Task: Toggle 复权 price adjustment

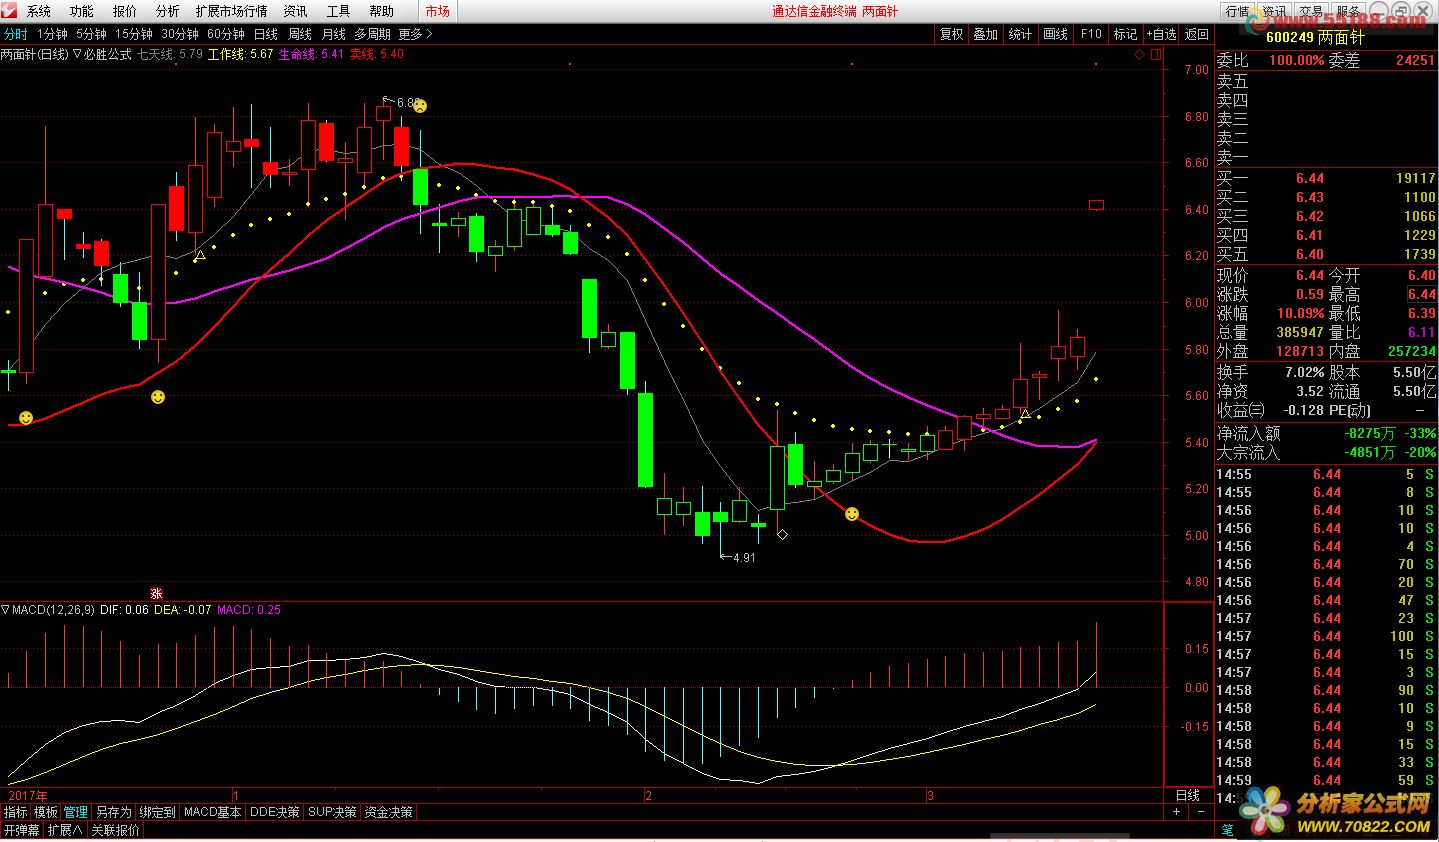Action: click(x=951, y=34)
